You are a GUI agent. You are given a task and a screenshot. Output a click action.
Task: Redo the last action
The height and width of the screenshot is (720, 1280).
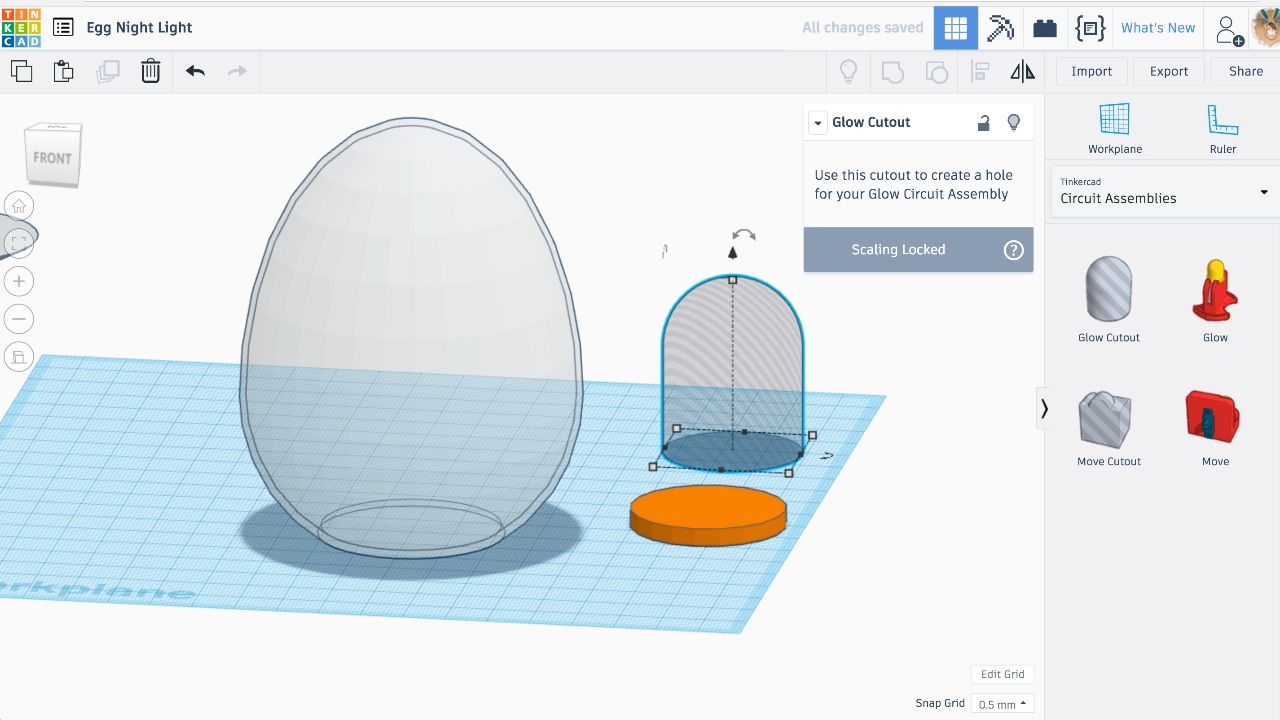click(237, 71)
